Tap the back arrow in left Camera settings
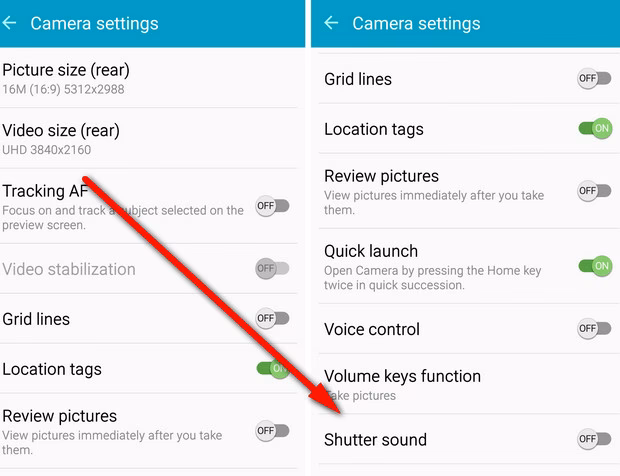Screen dimensions: 620x476 tap(9, 23)
